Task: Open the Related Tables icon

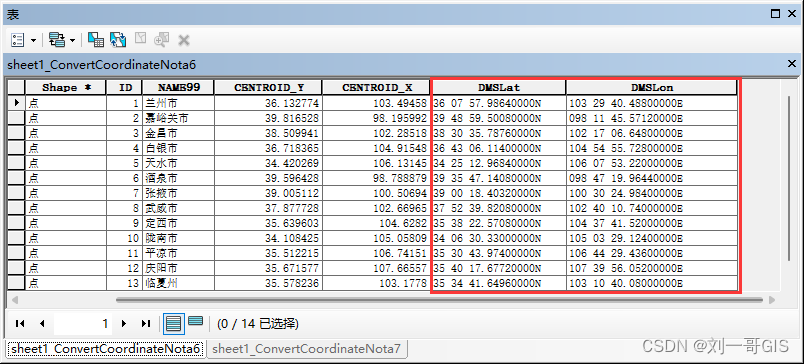Action: (56, 40)
